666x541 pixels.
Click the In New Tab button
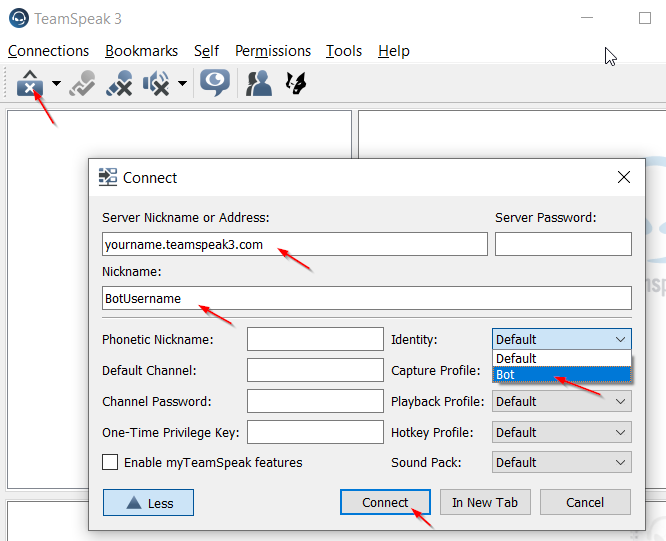click(x=485, y=502)
